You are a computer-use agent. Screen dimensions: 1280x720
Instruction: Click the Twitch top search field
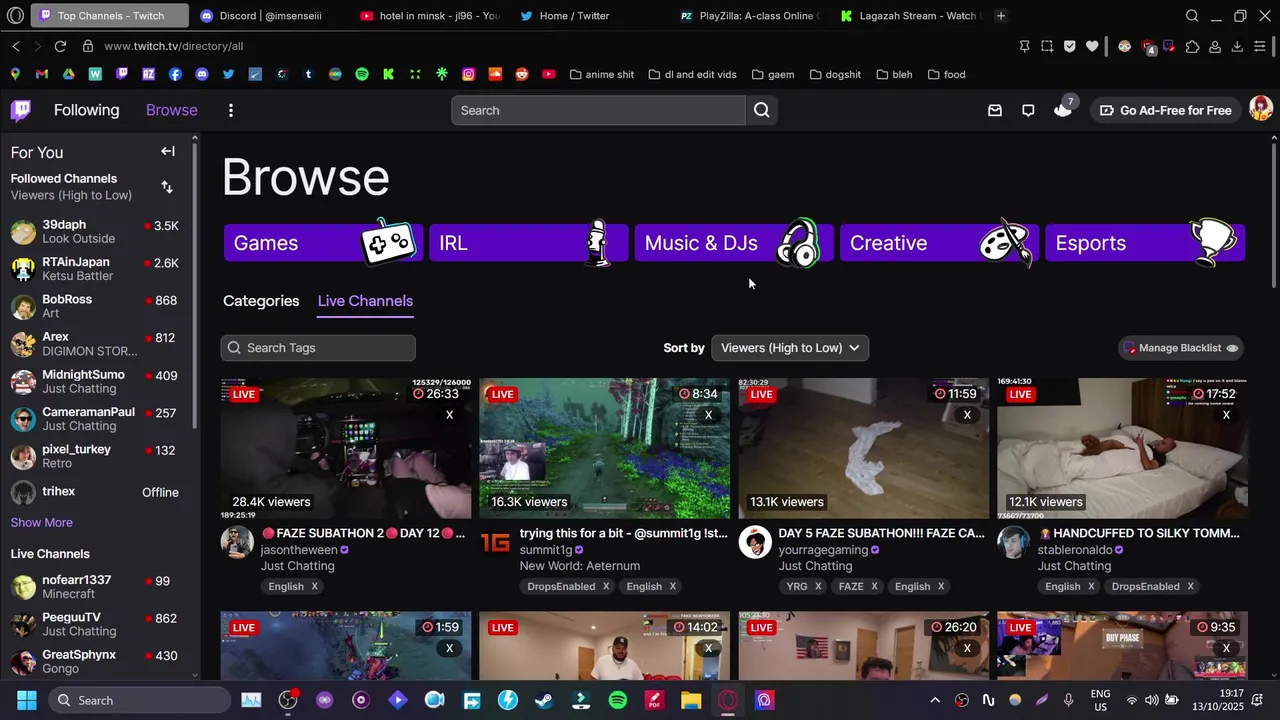tap(598, 110)
